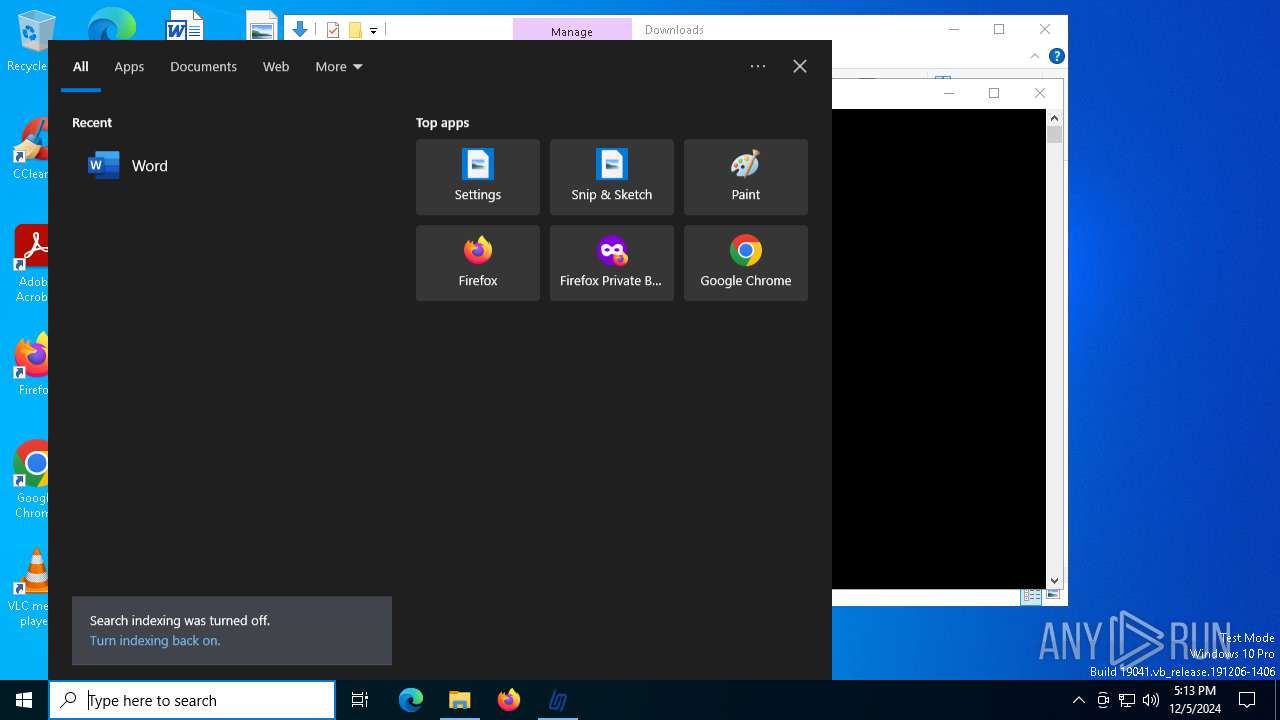Open network status tray icon
This screenshot has height=720, width=1280.
(1127, 700)
